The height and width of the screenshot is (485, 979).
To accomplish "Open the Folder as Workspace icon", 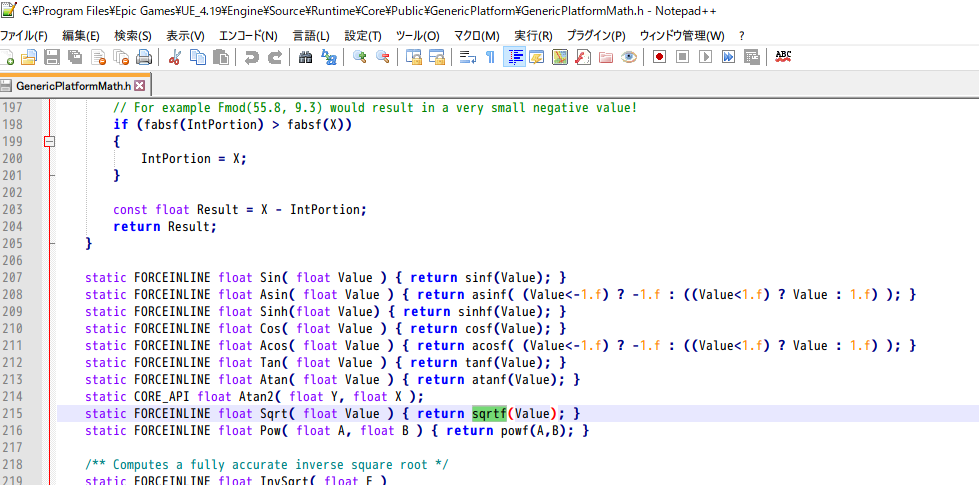I will [x=606, y=57].
